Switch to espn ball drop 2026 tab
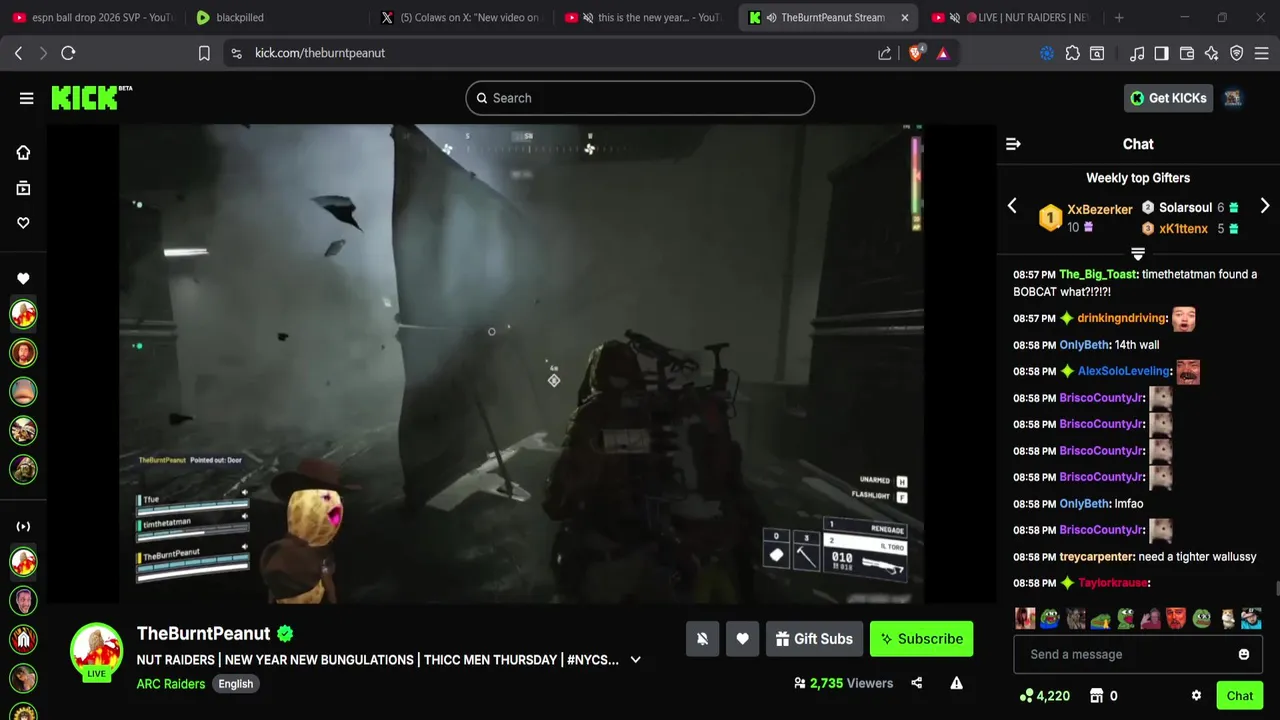 pyautogui.click(x=92, y=17)
